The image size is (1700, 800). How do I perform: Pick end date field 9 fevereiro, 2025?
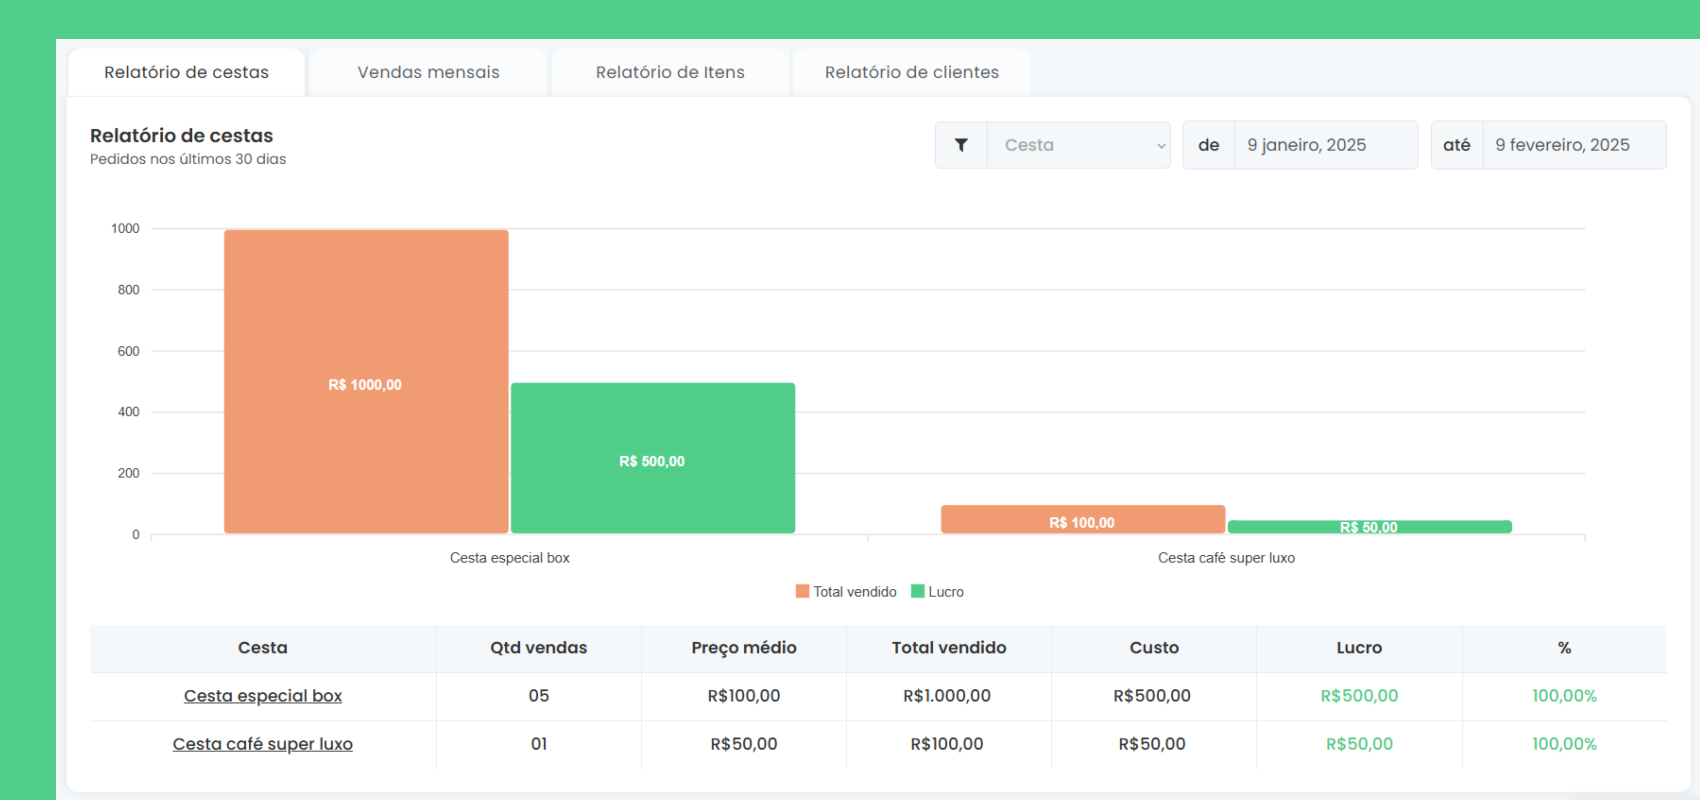coord(1572,145)
